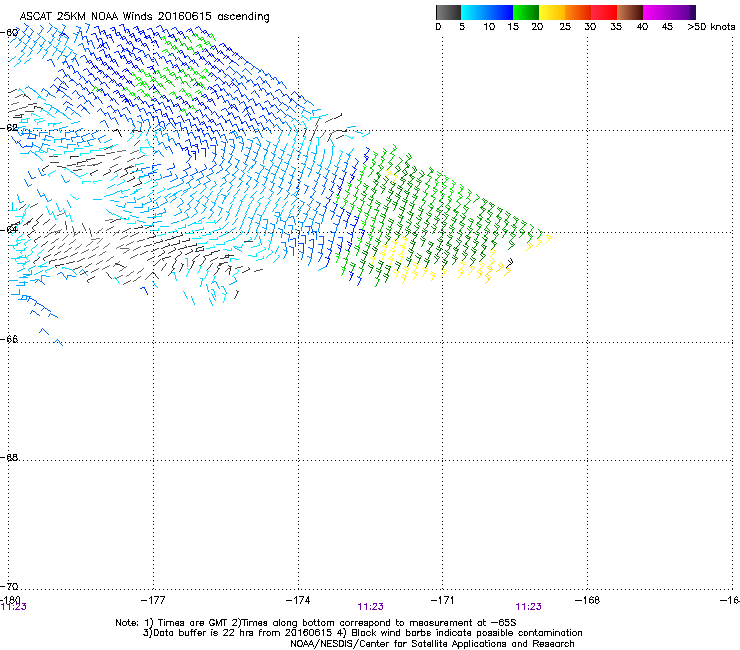Click the '45' value under the color scale

(667, 27)
